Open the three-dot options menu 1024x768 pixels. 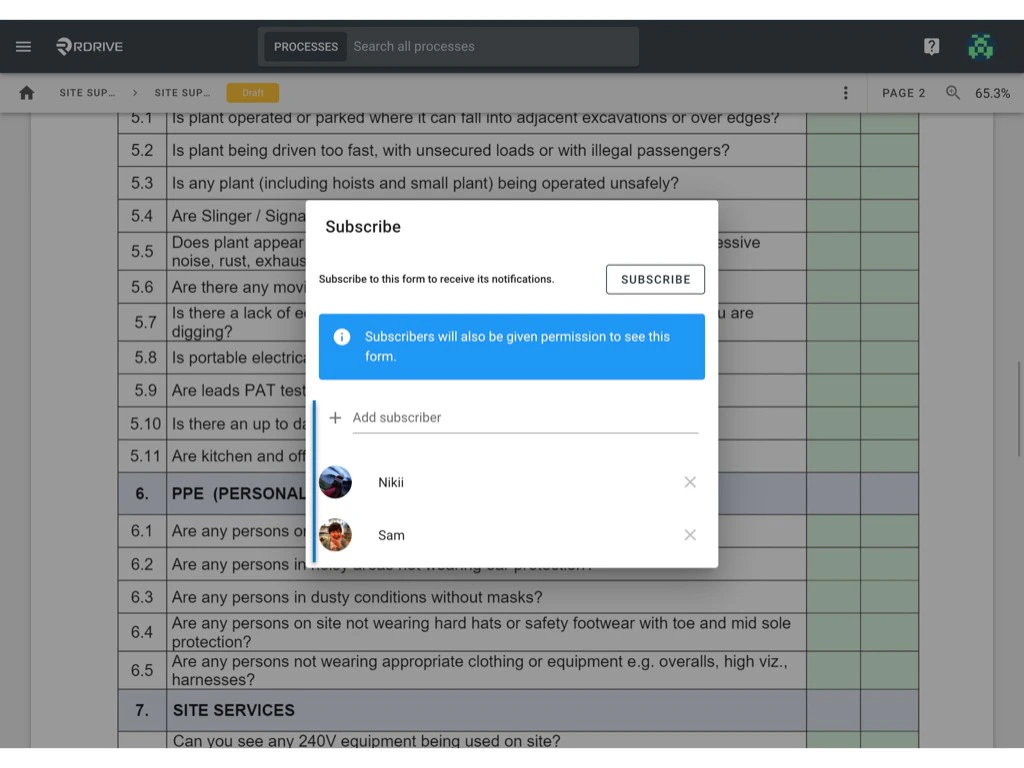(846, 92)
